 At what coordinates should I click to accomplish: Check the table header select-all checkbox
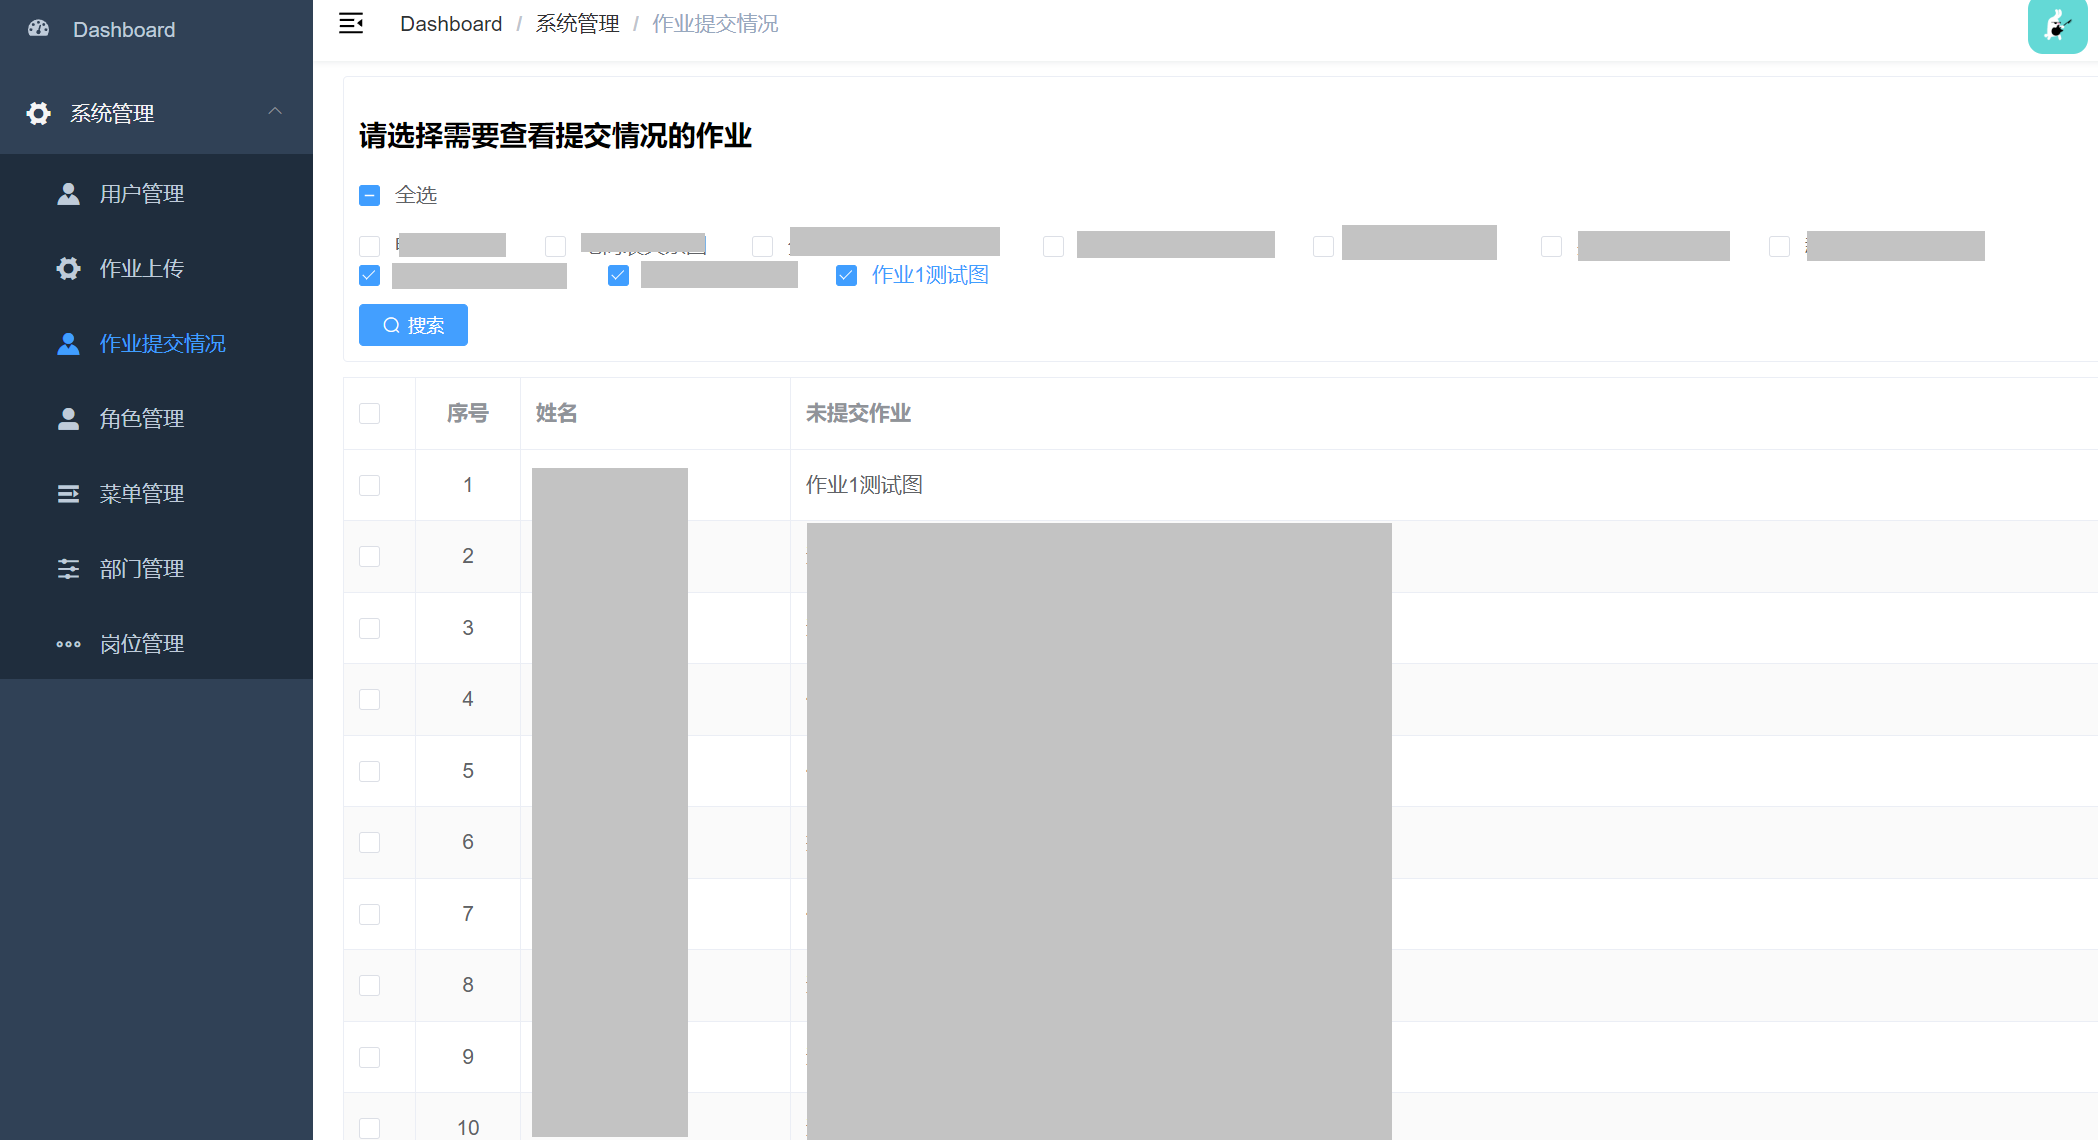[x=369, y=413]
